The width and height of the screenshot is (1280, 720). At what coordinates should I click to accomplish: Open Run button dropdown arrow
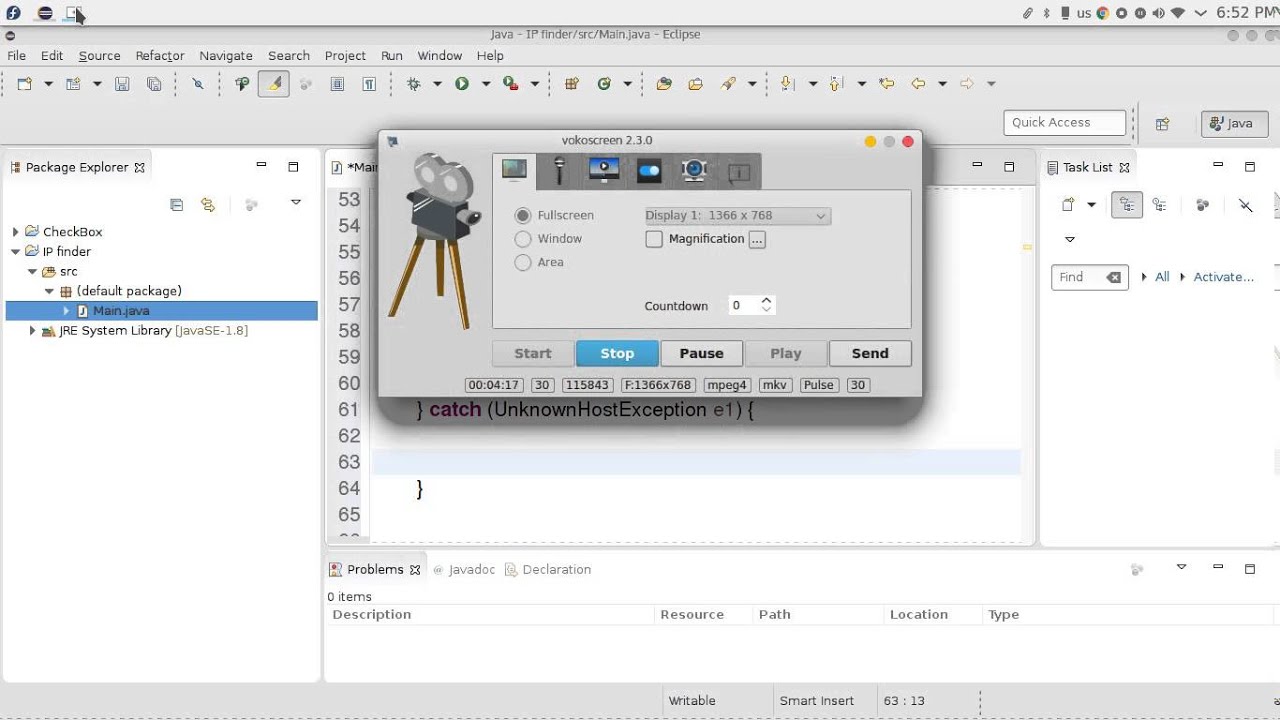(486, 84)
